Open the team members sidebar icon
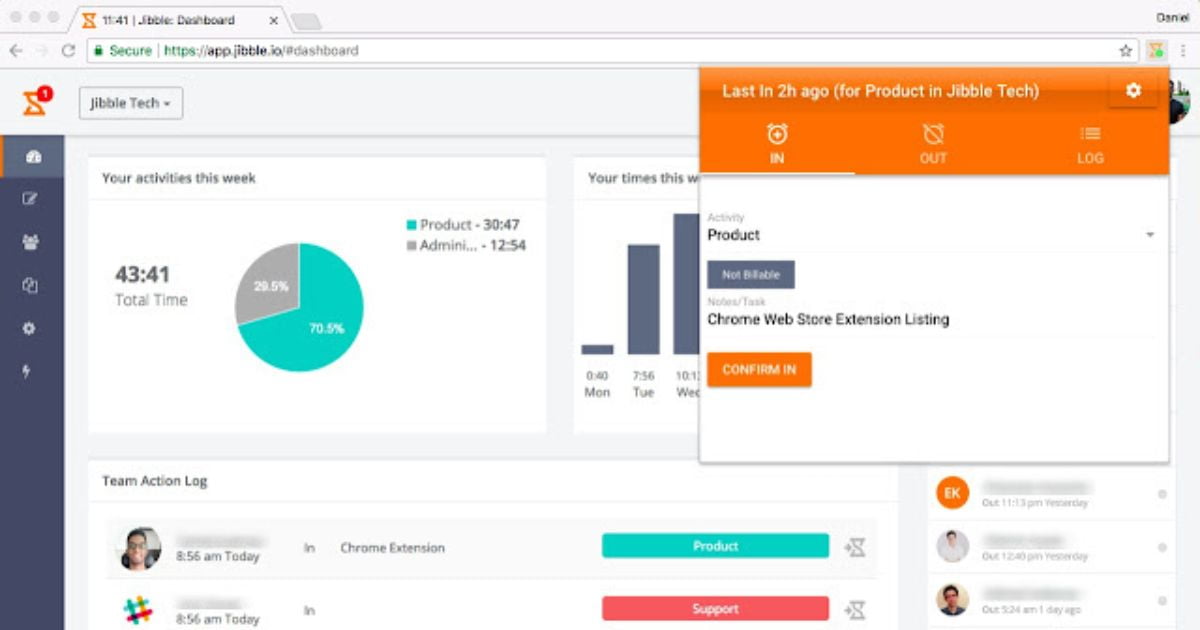This screenshot has height=630, width=1200. 30,242
